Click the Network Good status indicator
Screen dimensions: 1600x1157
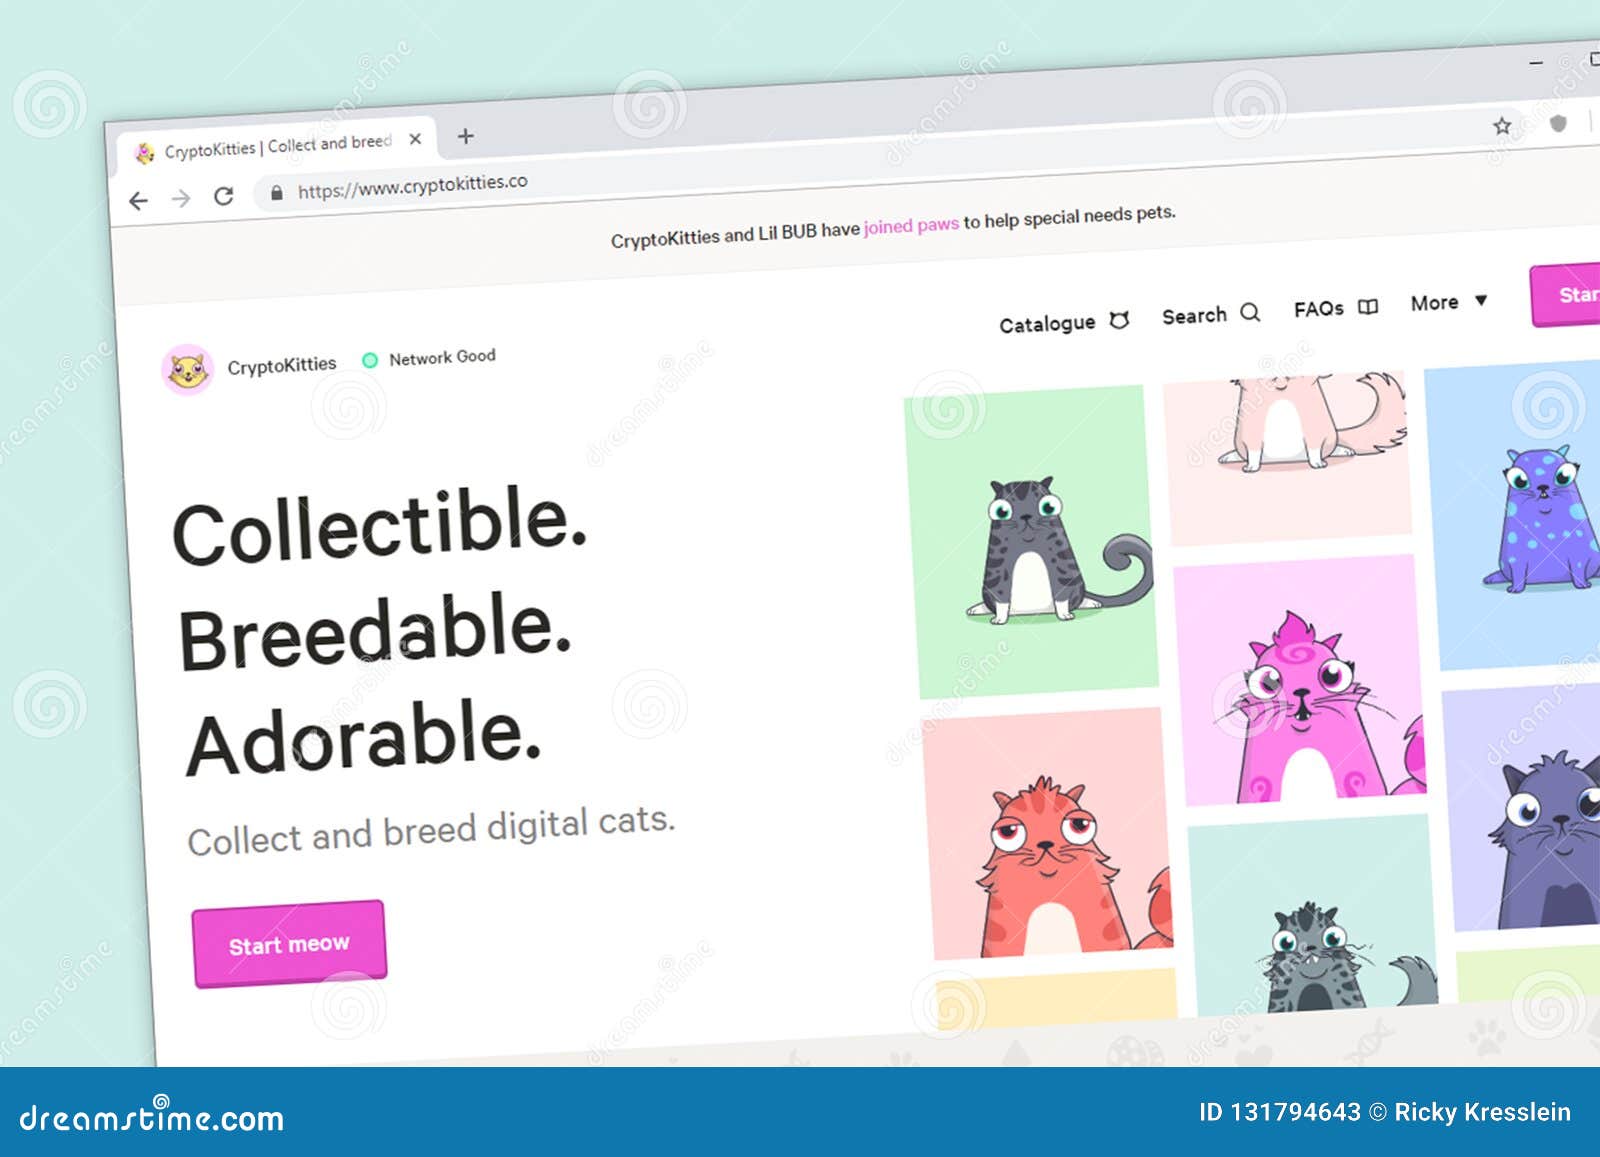click(x=429, y=358)
